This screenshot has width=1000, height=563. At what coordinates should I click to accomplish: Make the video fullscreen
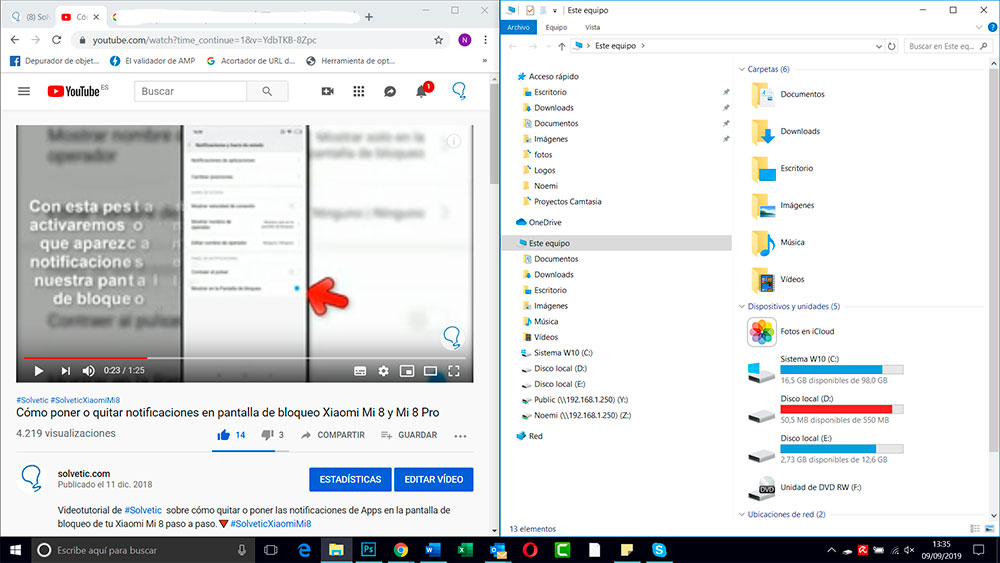point(454,370)
